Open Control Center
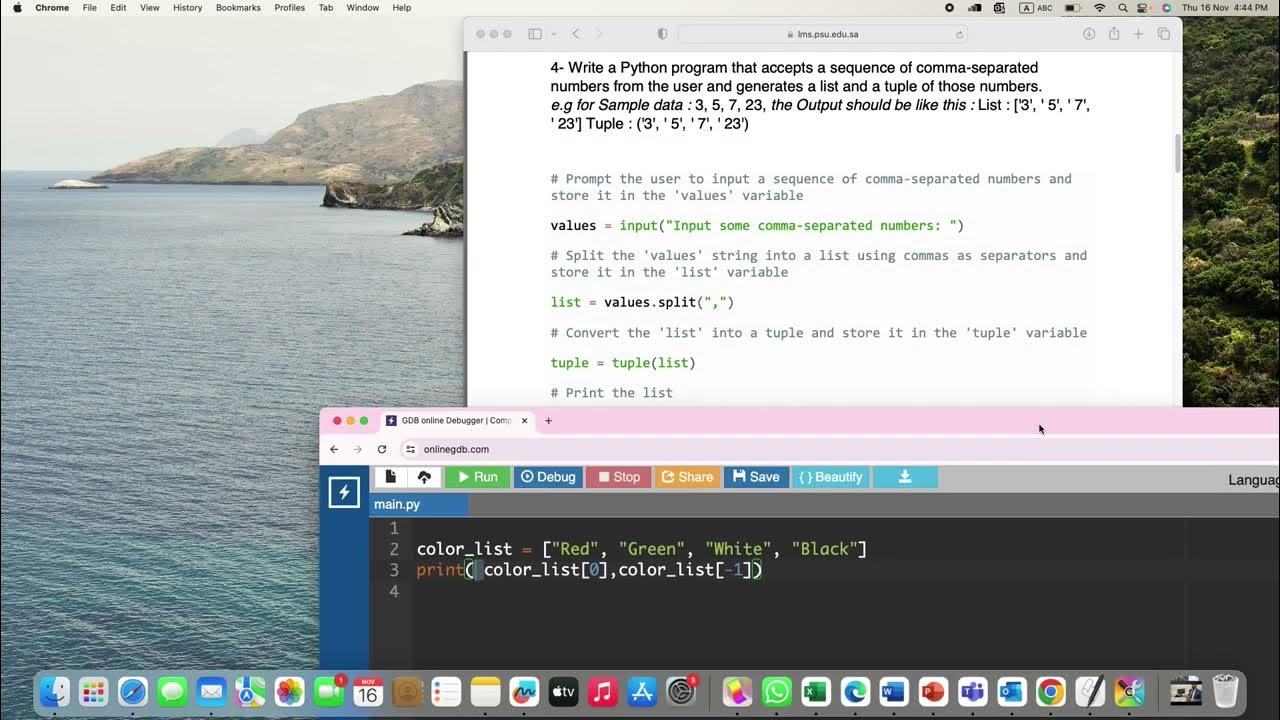The width and height of the screenshot is (1280, 720). pos(1144,7)
